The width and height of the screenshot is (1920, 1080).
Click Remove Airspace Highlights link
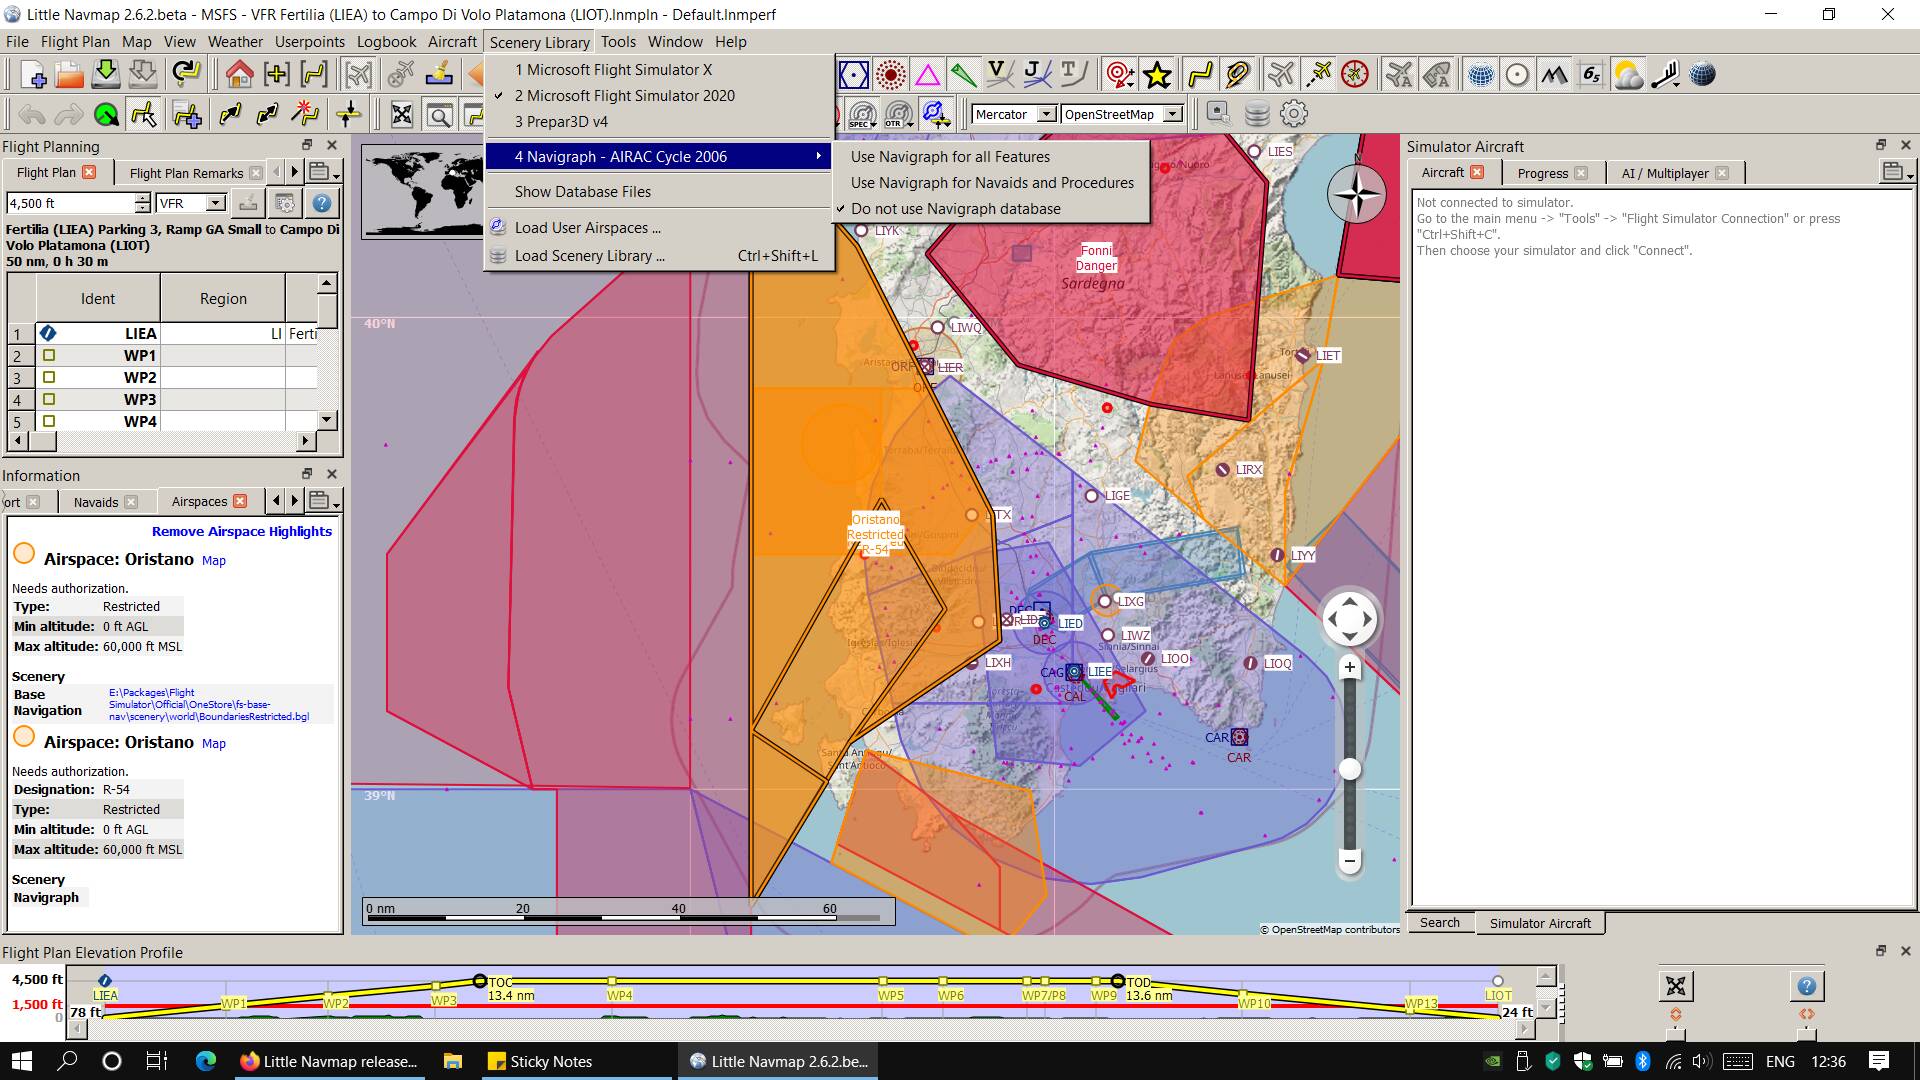coord(242,531)
